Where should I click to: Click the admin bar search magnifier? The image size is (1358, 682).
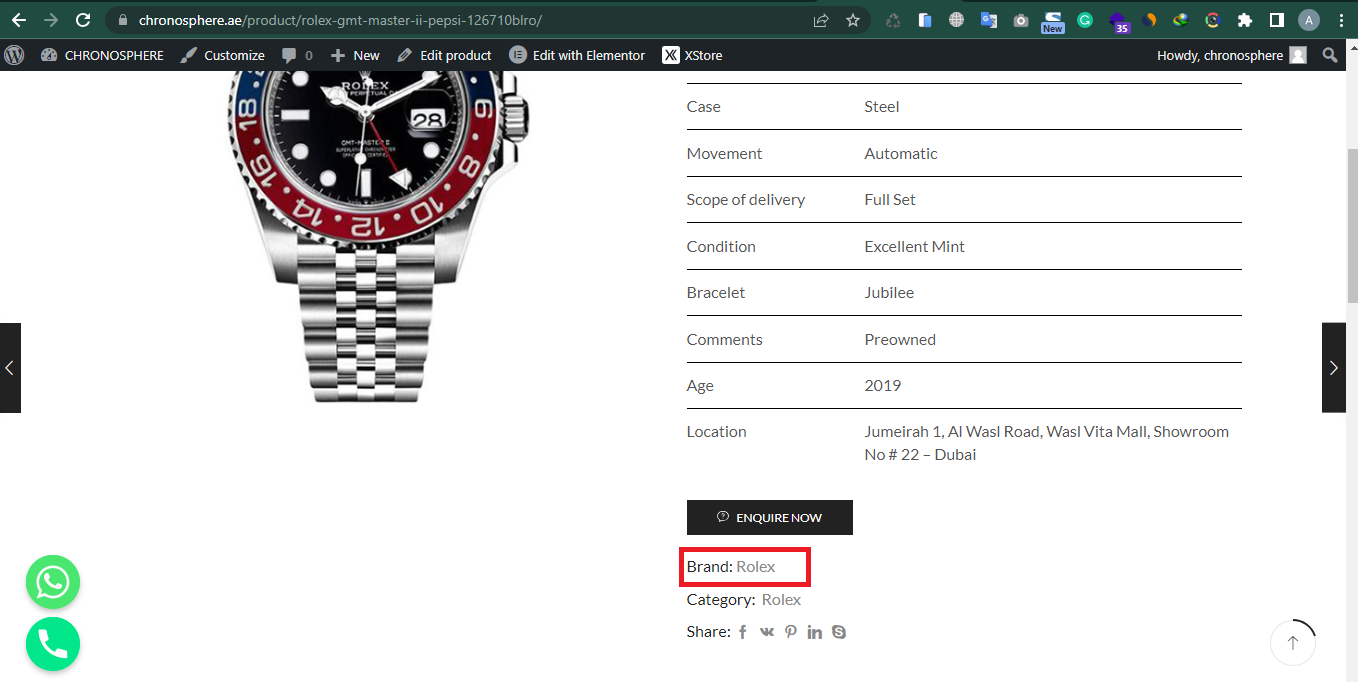[1330, 55]
